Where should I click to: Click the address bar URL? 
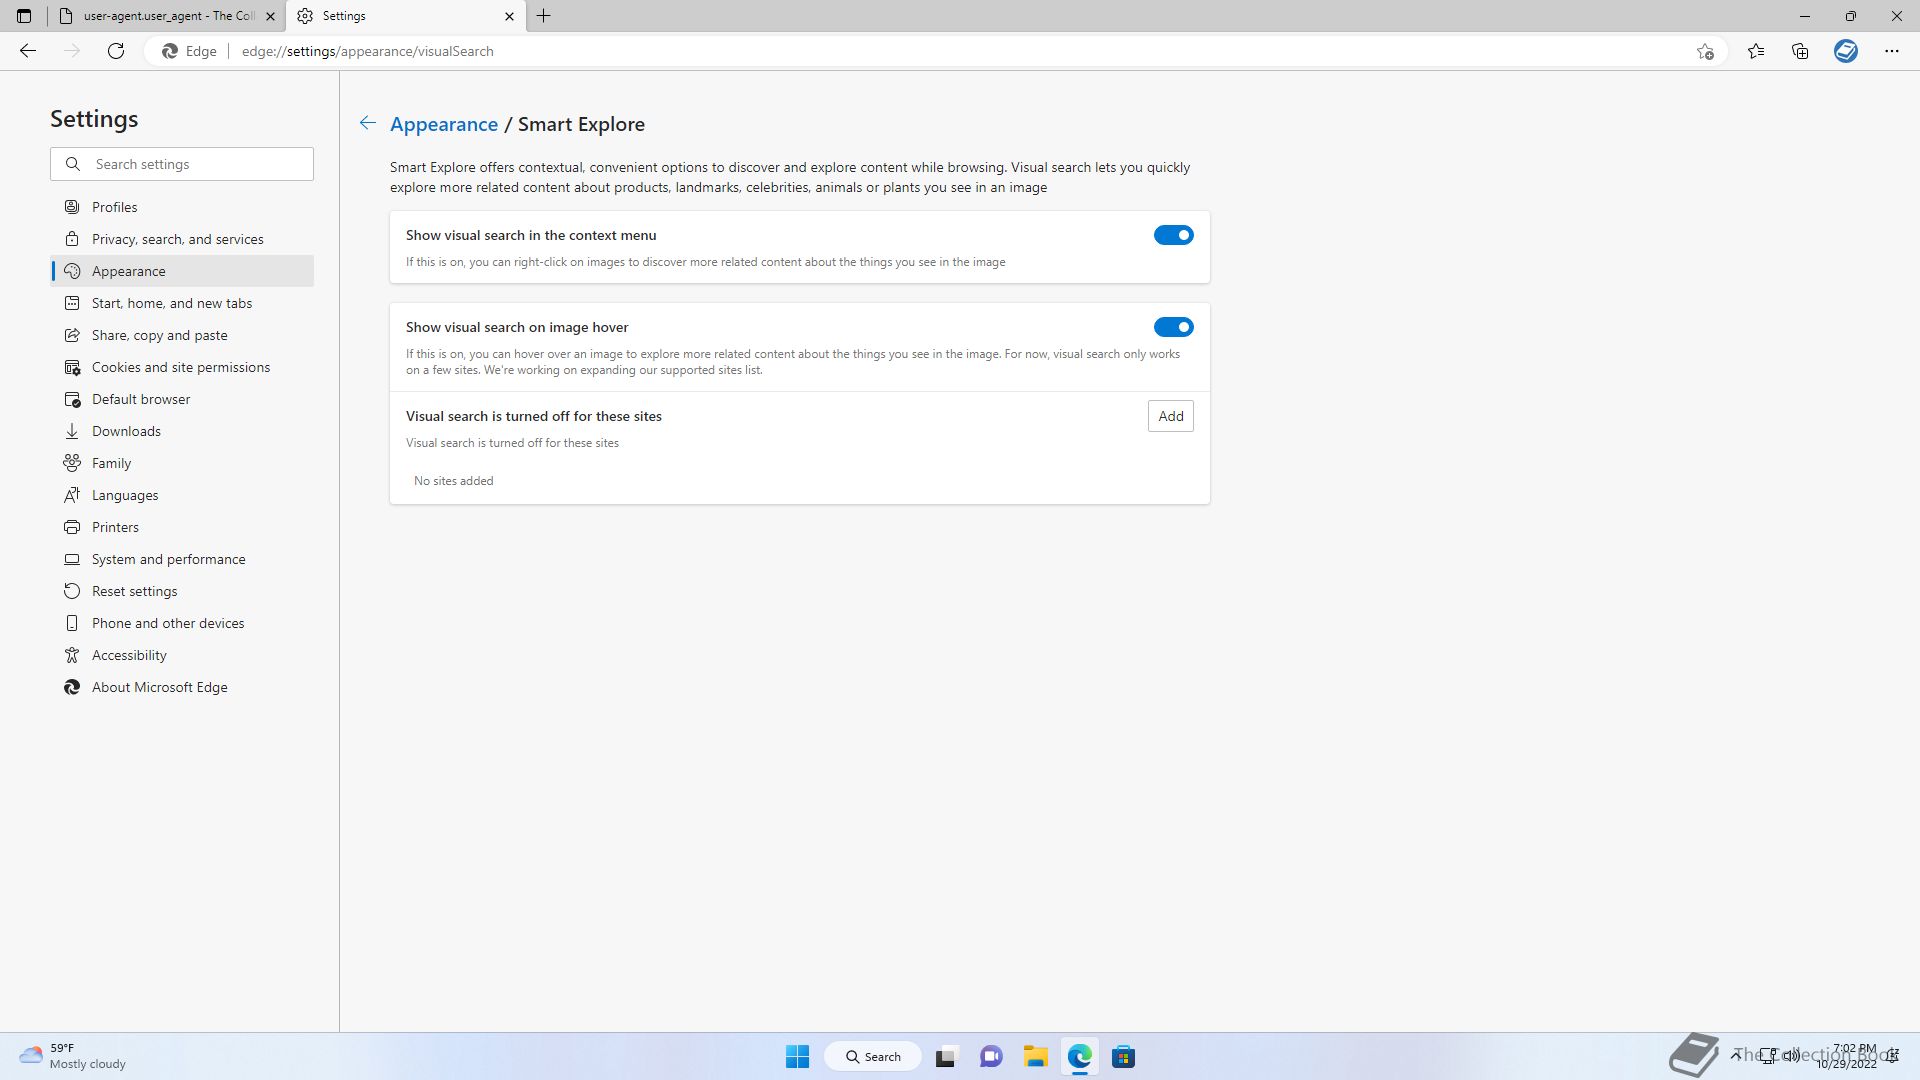pyautogui.click(x=368, y=51)
